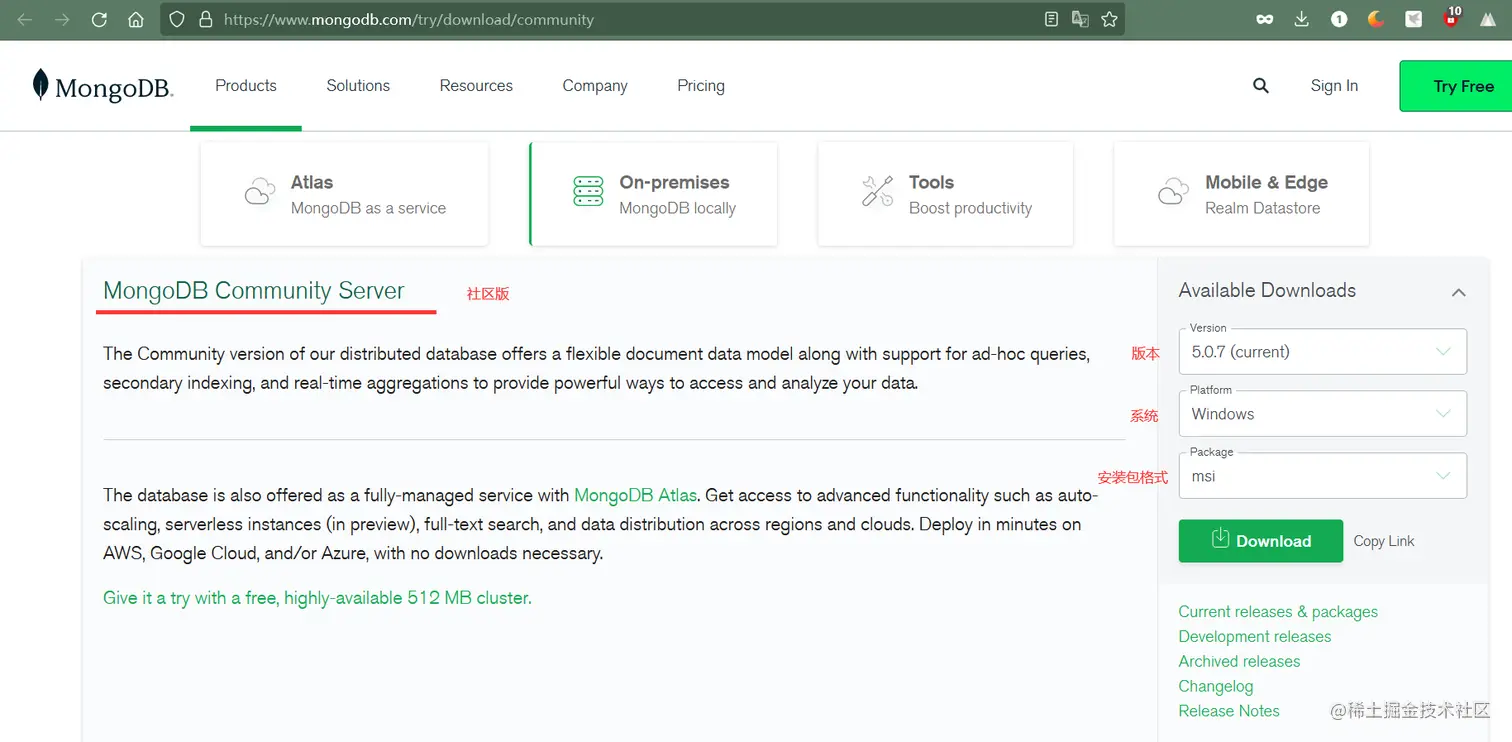Click the On-premises server stack icon

588,192
